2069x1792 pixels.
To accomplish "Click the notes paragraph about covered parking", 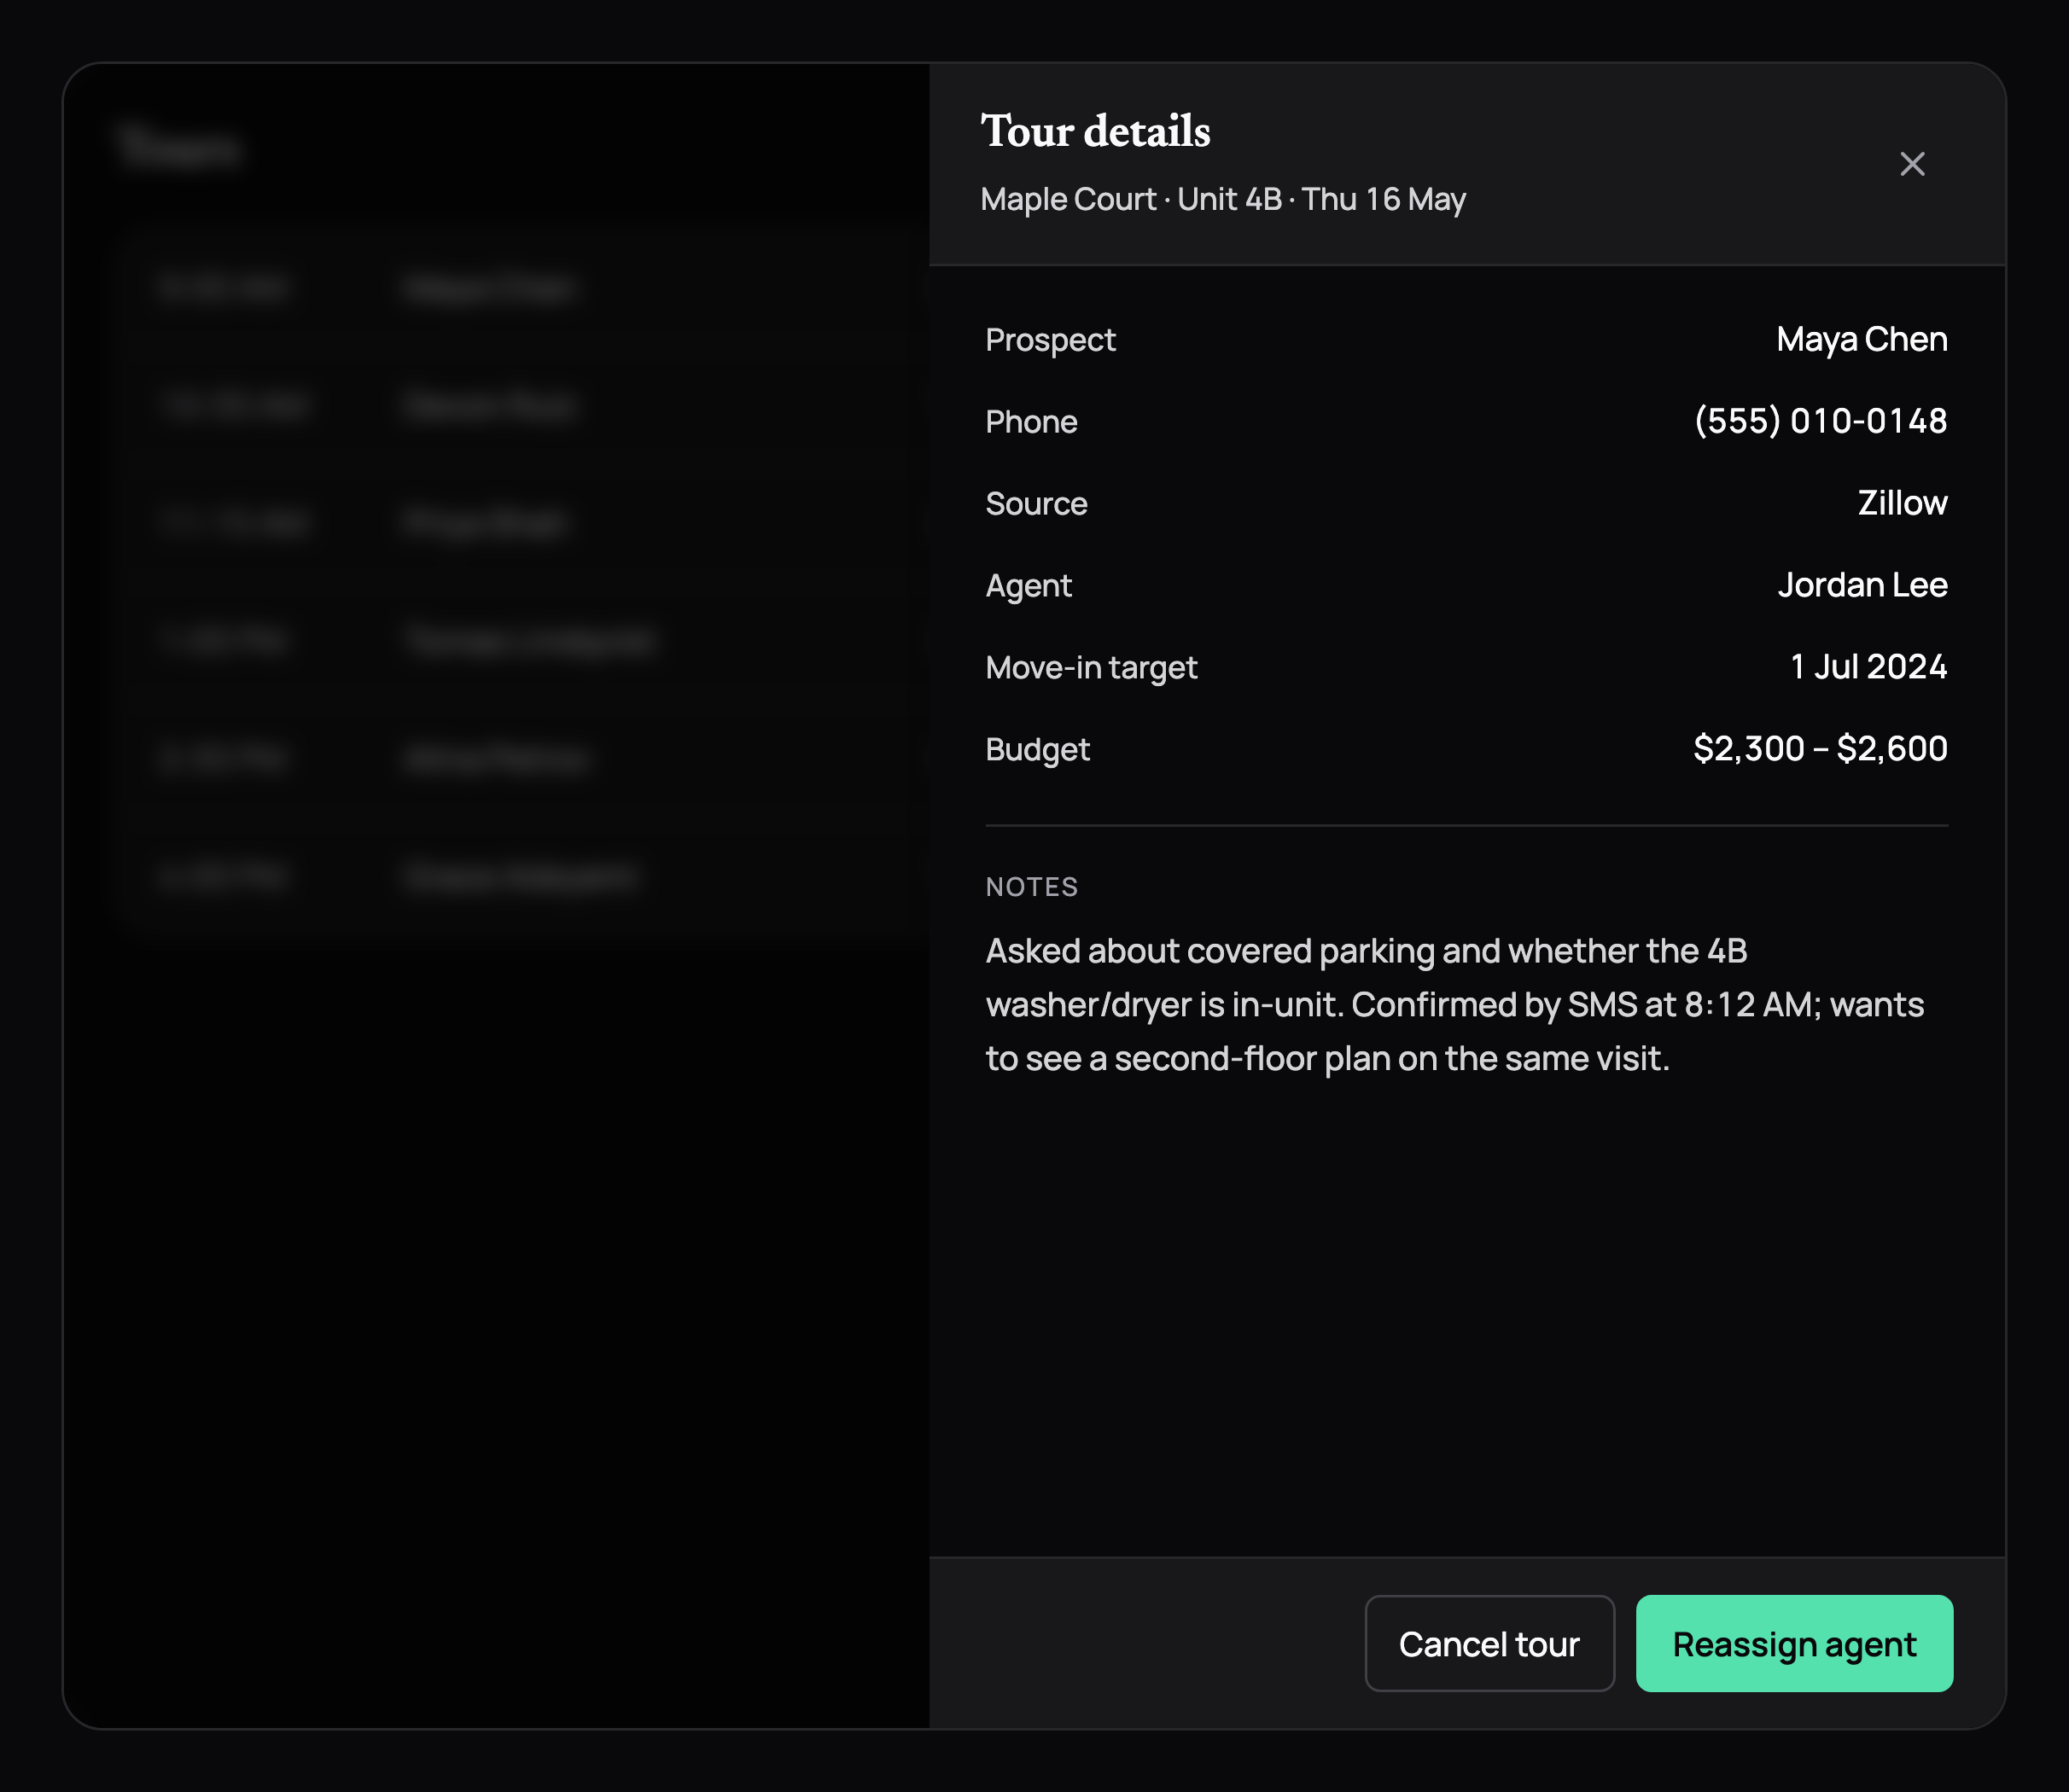I will point(1455,1005).
